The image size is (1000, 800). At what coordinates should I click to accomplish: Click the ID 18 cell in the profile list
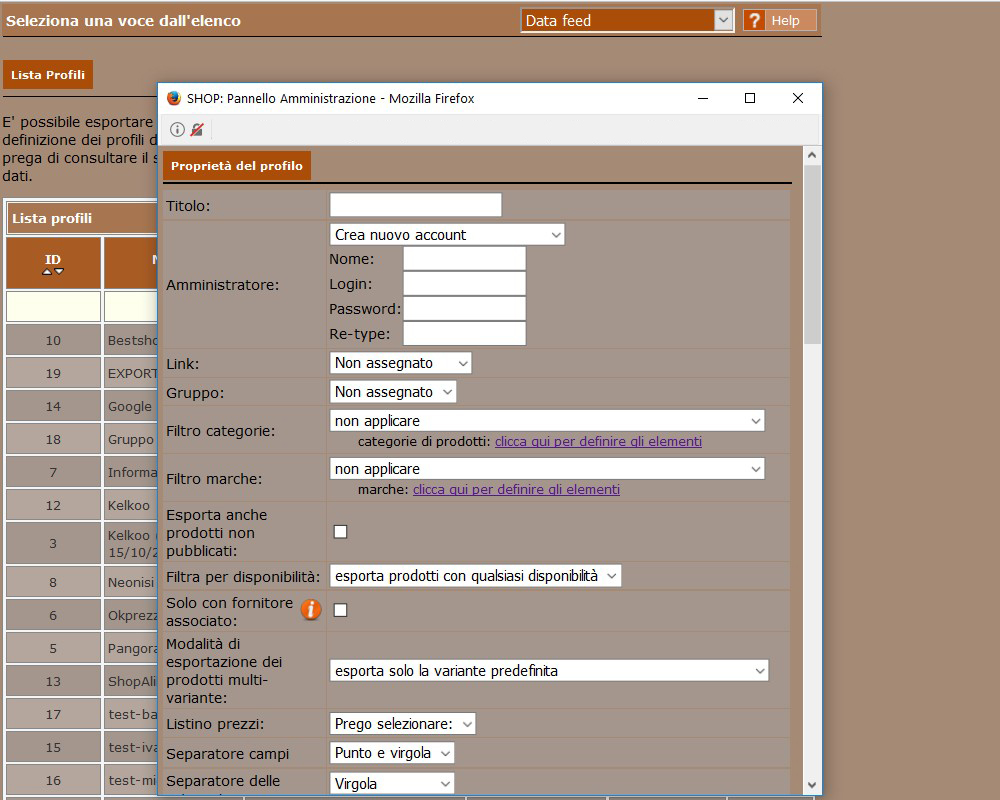point(53,440)
